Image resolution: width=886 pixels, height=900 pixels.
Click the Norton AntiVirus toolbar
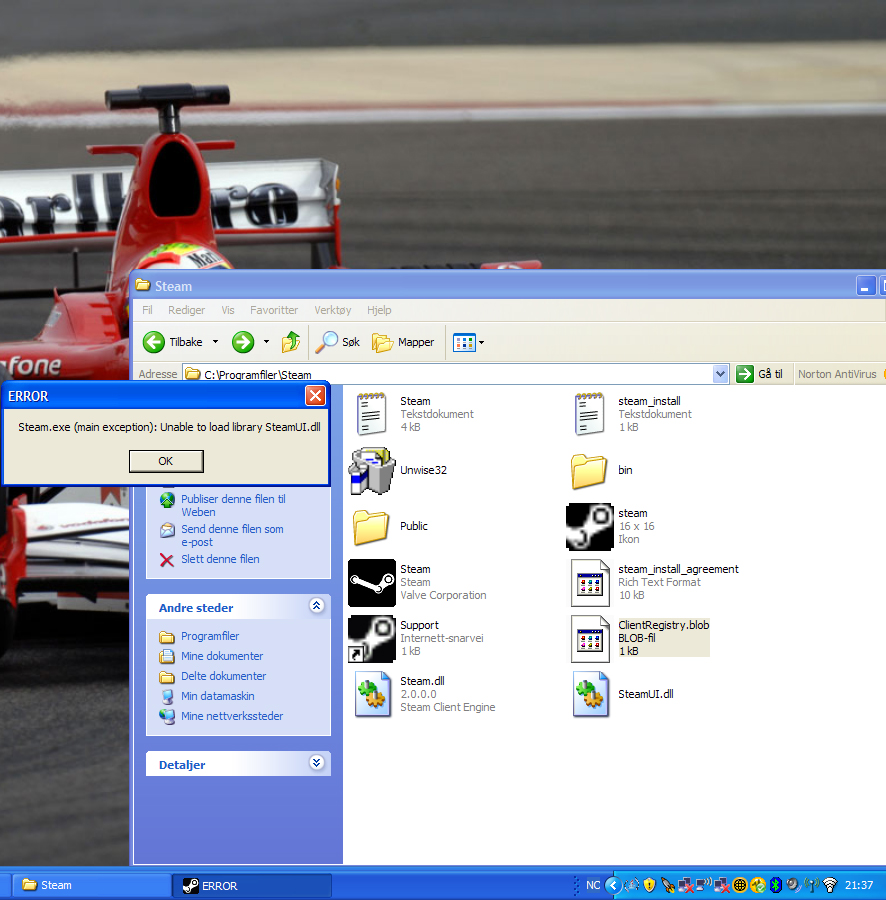point(837,374)
